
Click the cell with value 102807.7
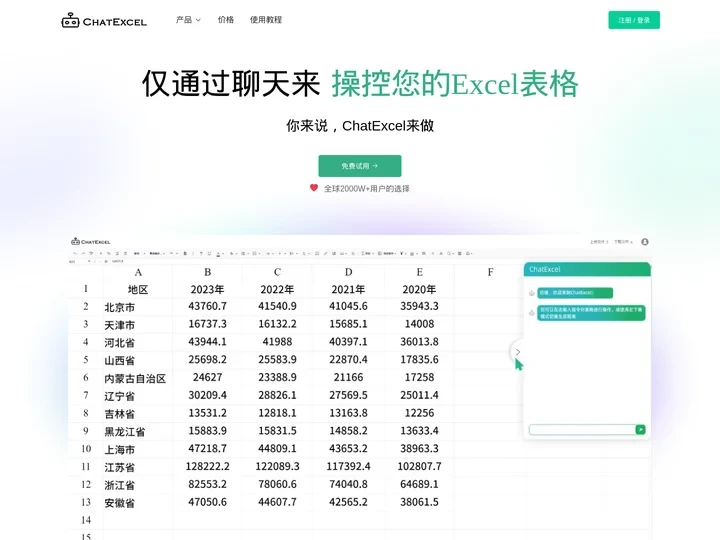419,467
